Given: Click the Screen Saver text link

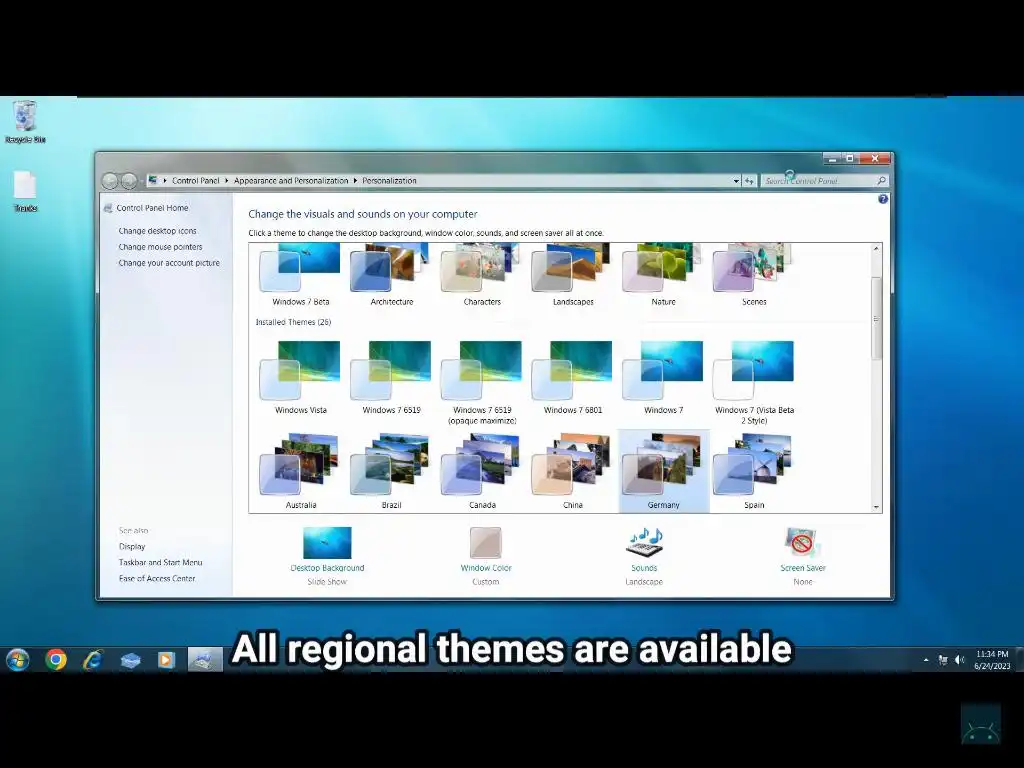Looking at the screenshot, I should tap(803, 568).
